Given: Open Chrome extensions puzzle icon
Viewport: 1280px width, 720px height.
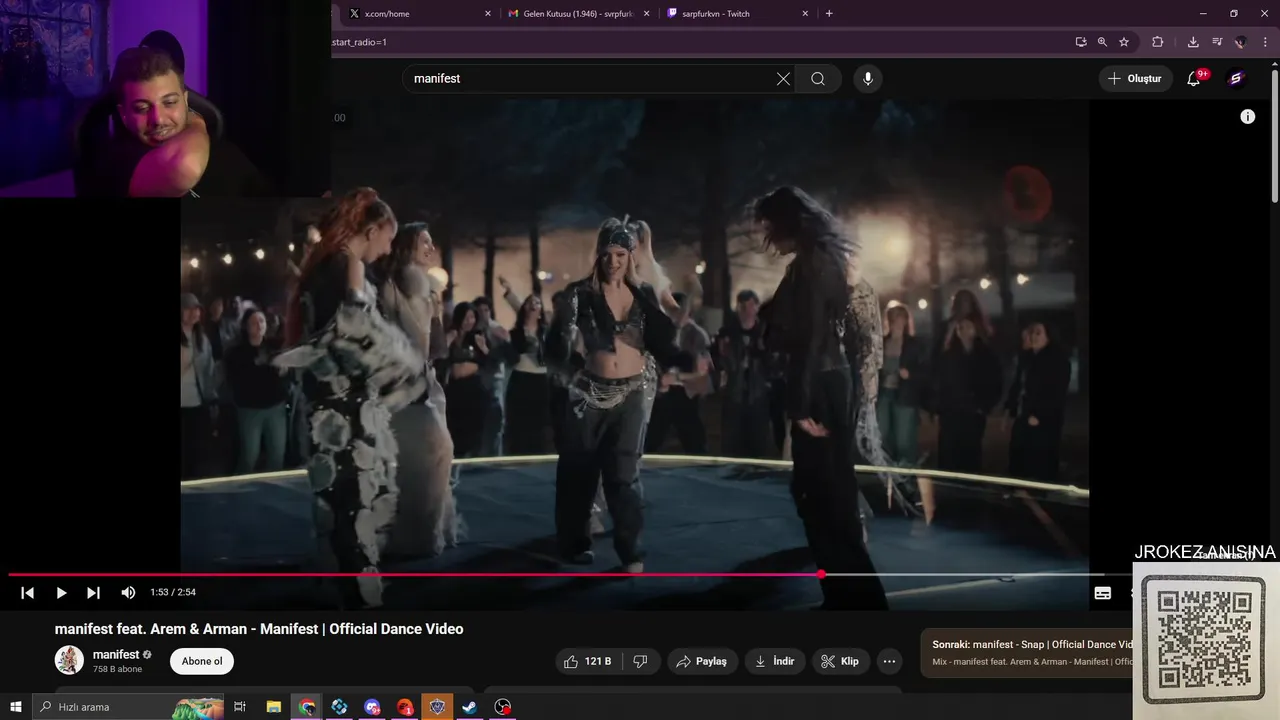Looking at the screenshot, I should [x=1158, y=42].
